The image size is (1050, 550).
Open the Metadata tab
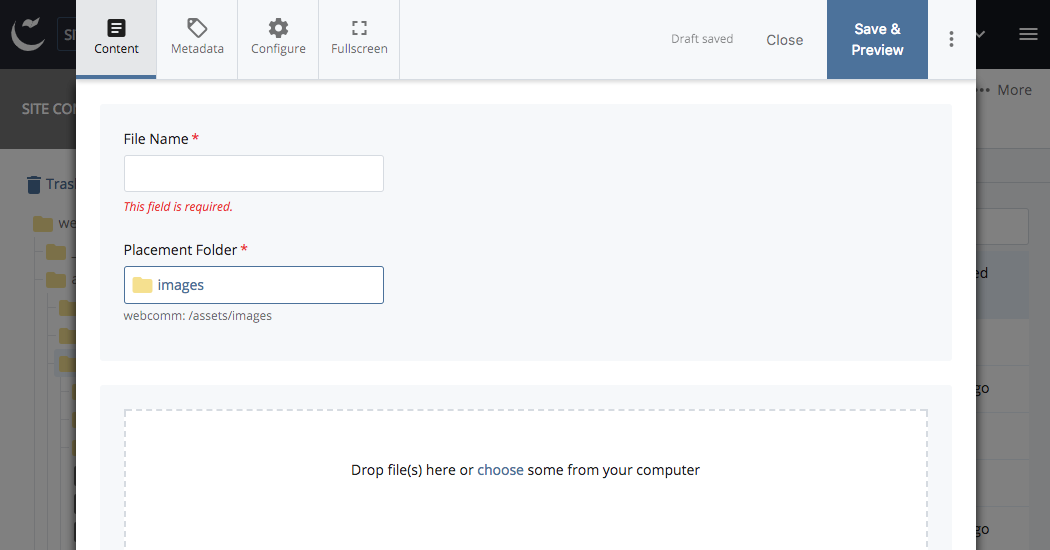click(197, 39)
